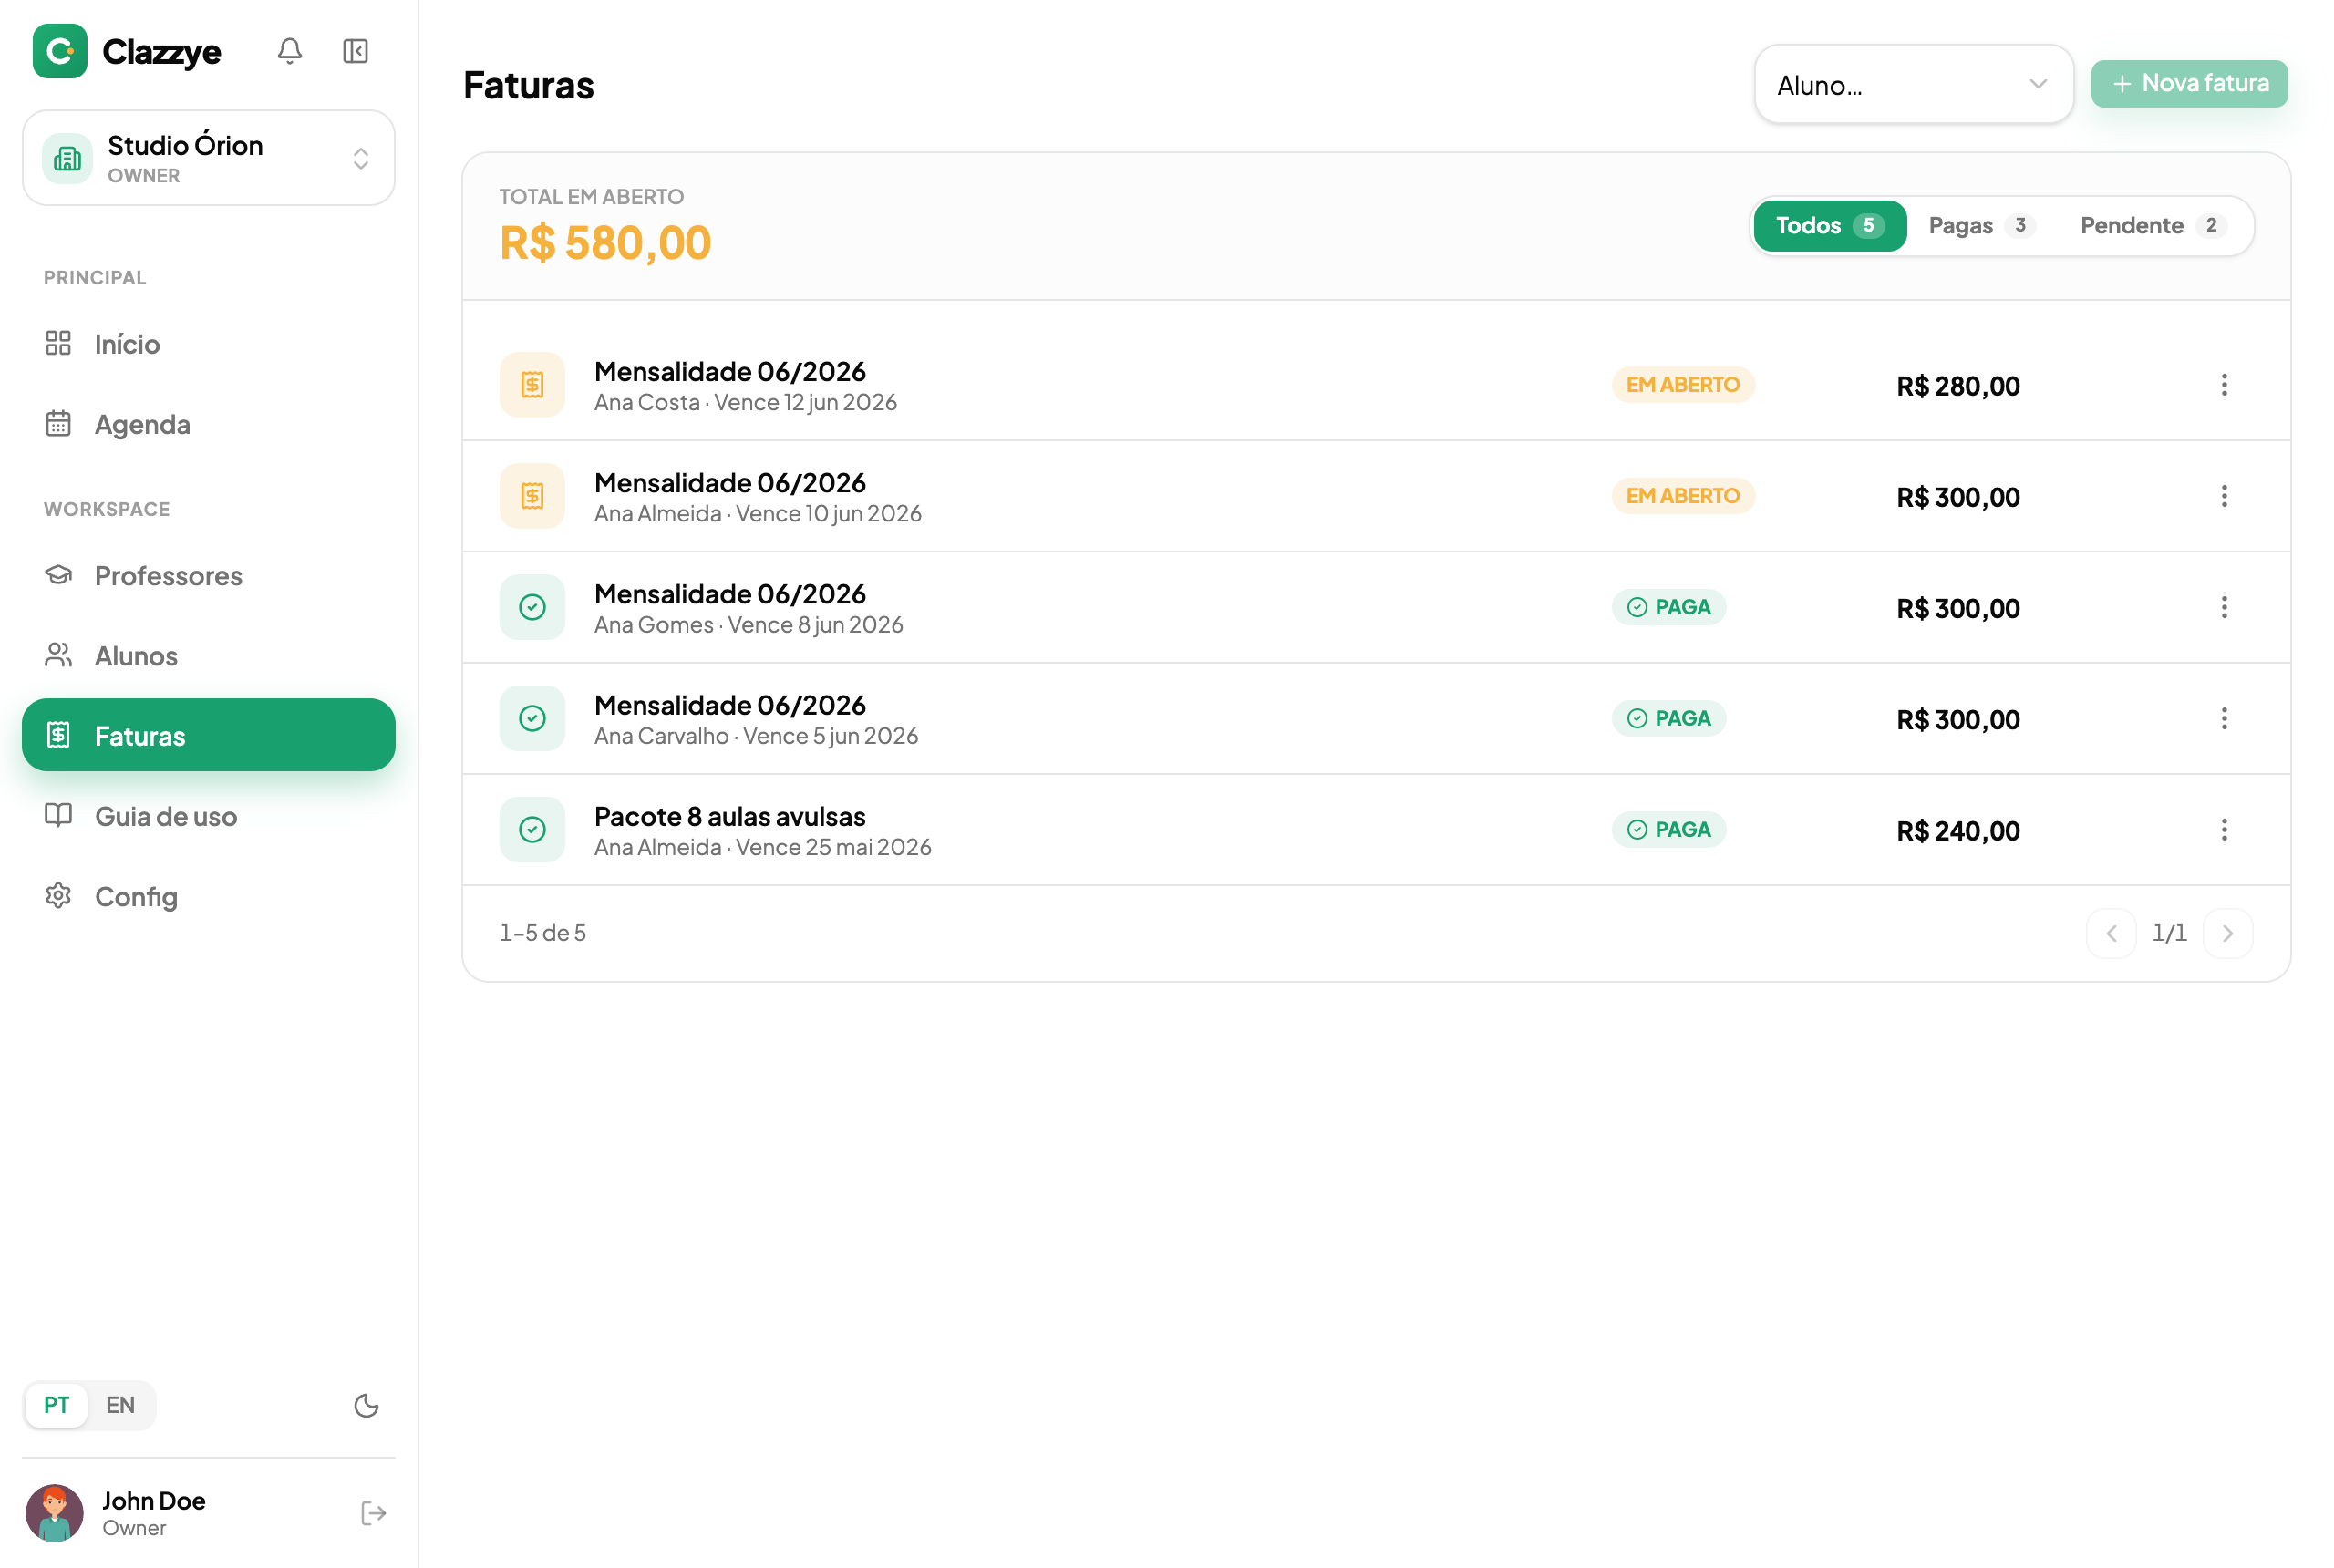
Task: Click 'Ana Costa · Vence 12 jun 2026' text
Action: tap(745, 402)
